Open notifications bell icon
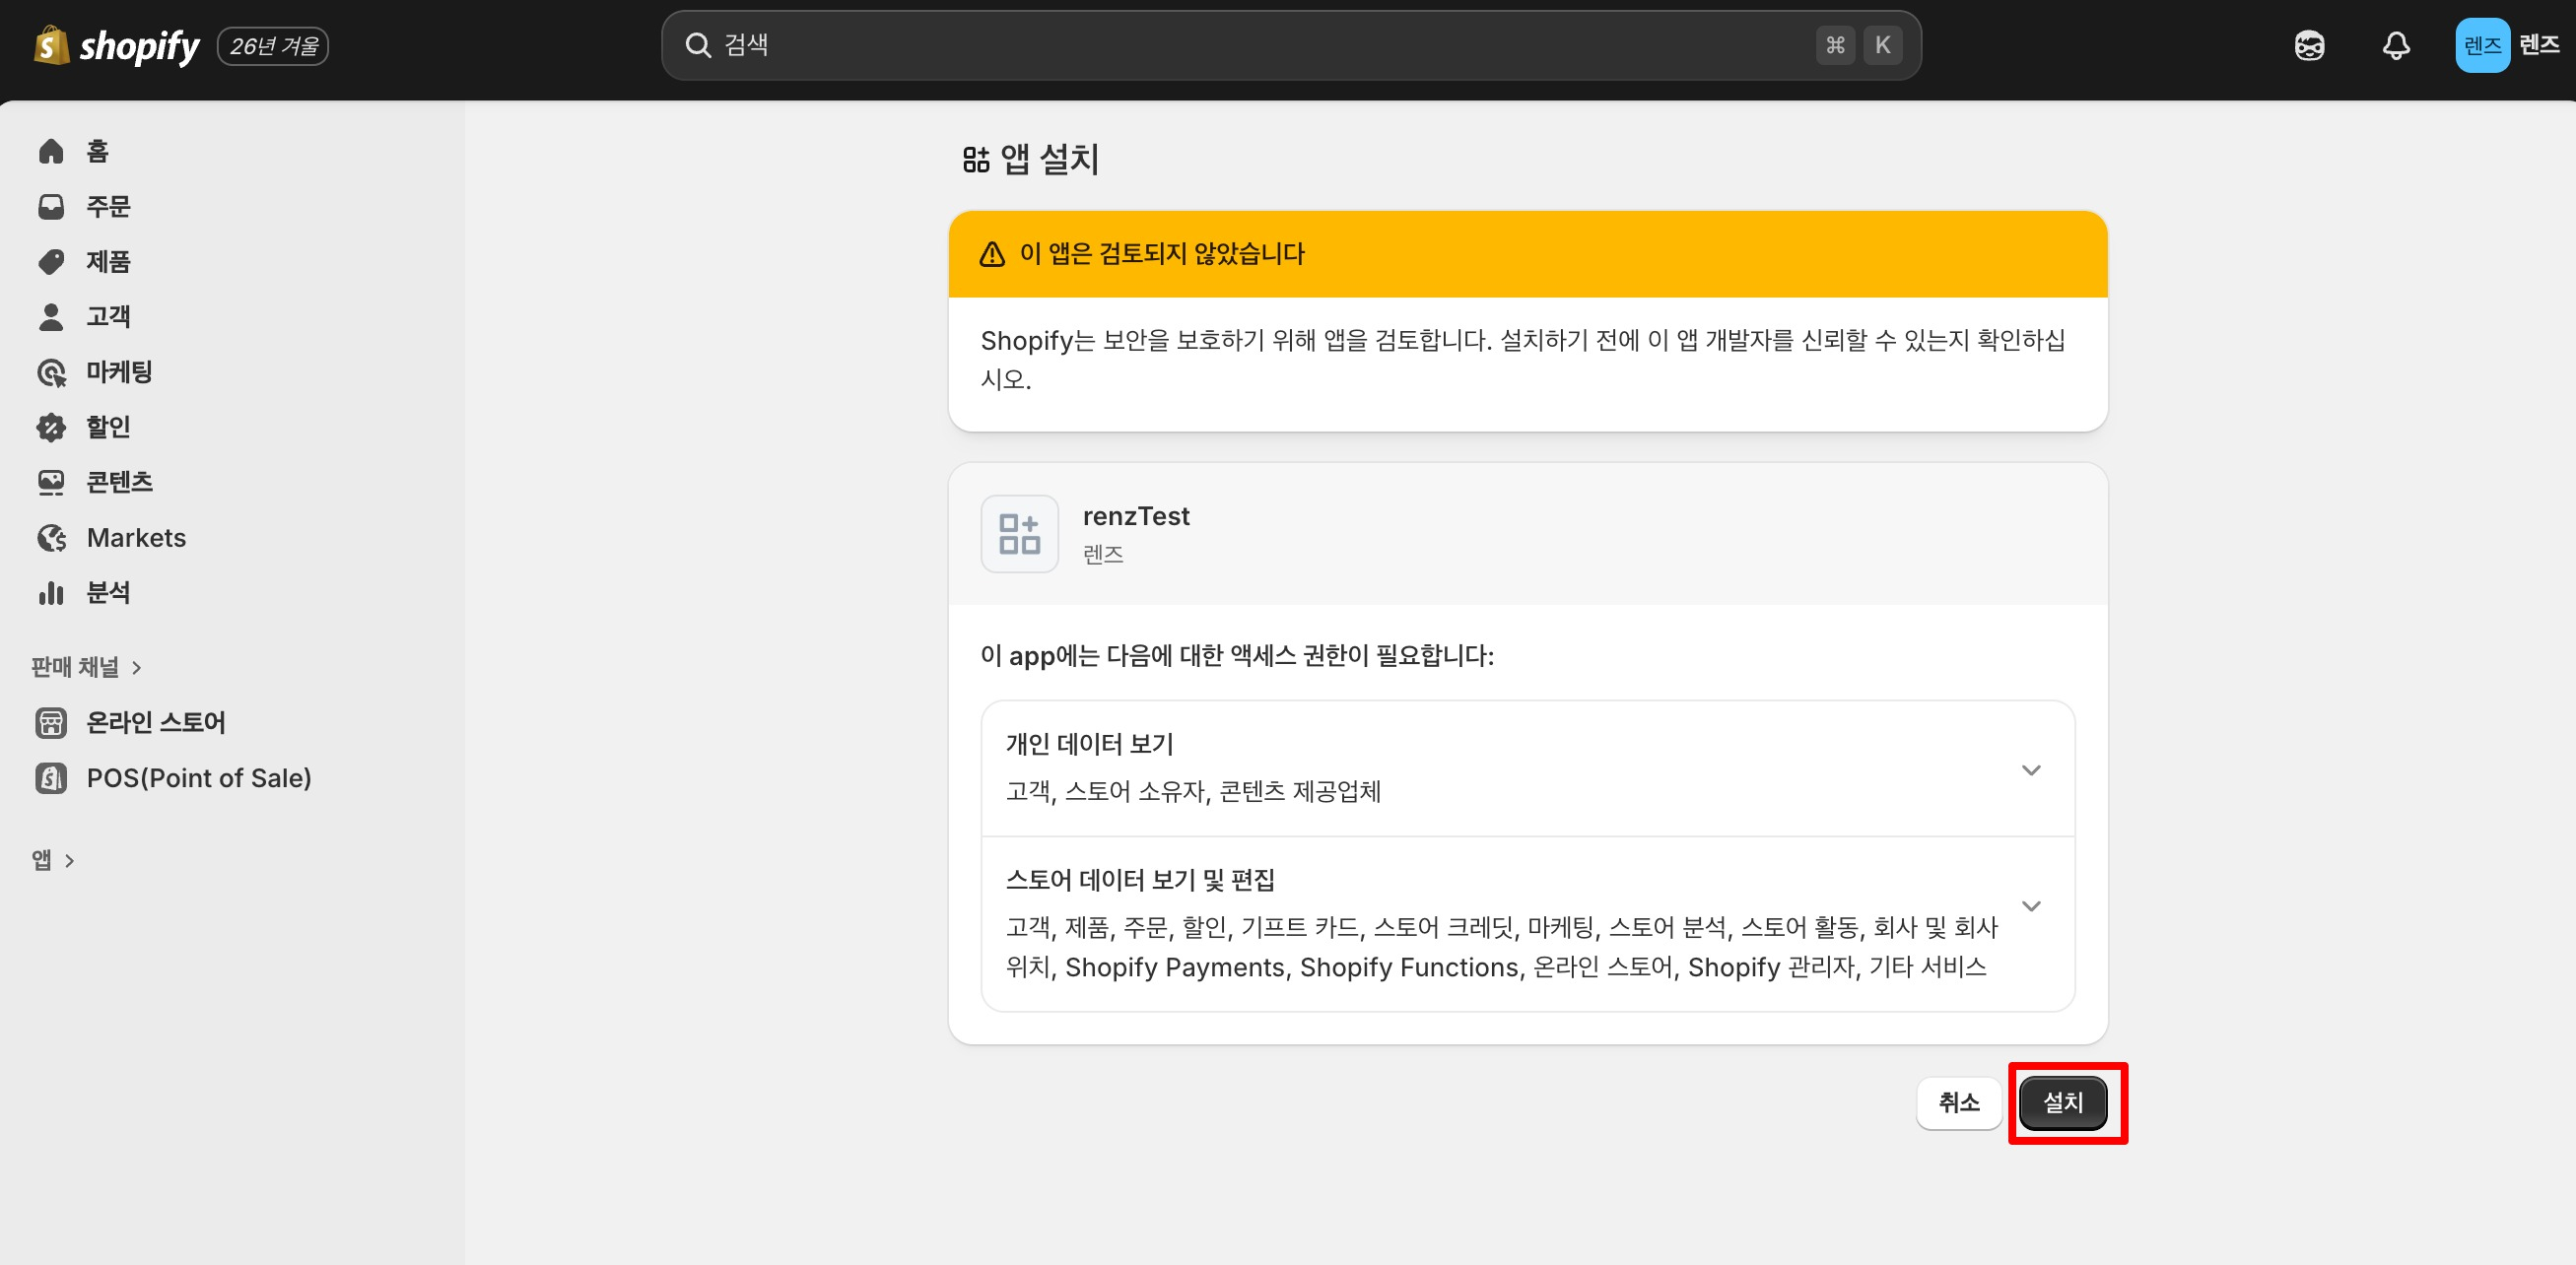This screenshot has height=1265, width=2576. 2395,45
